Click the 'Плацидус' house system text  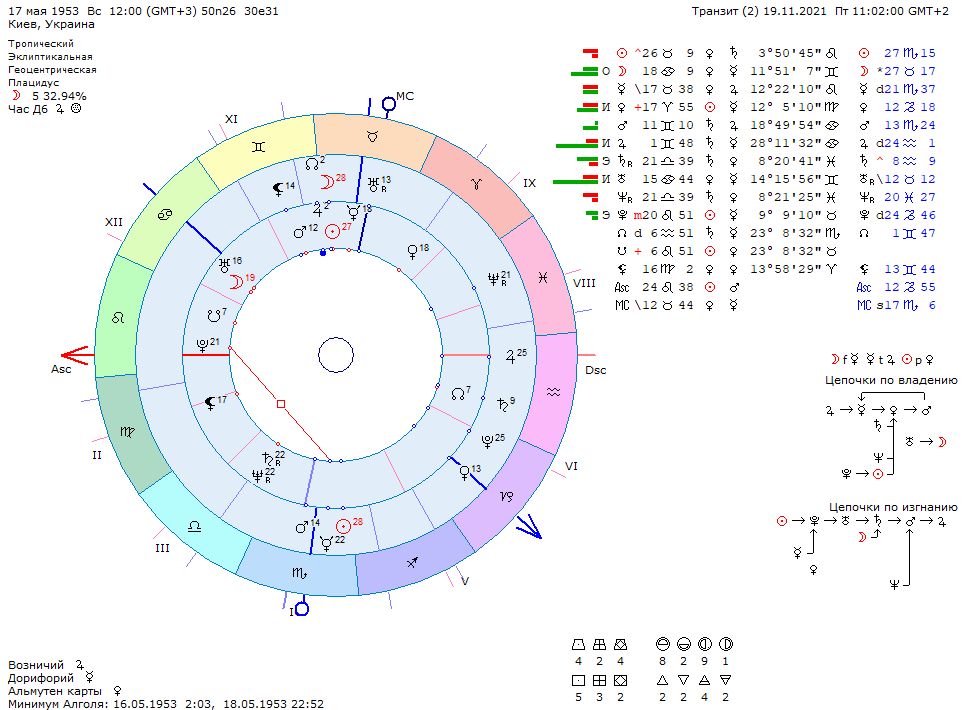34,83
